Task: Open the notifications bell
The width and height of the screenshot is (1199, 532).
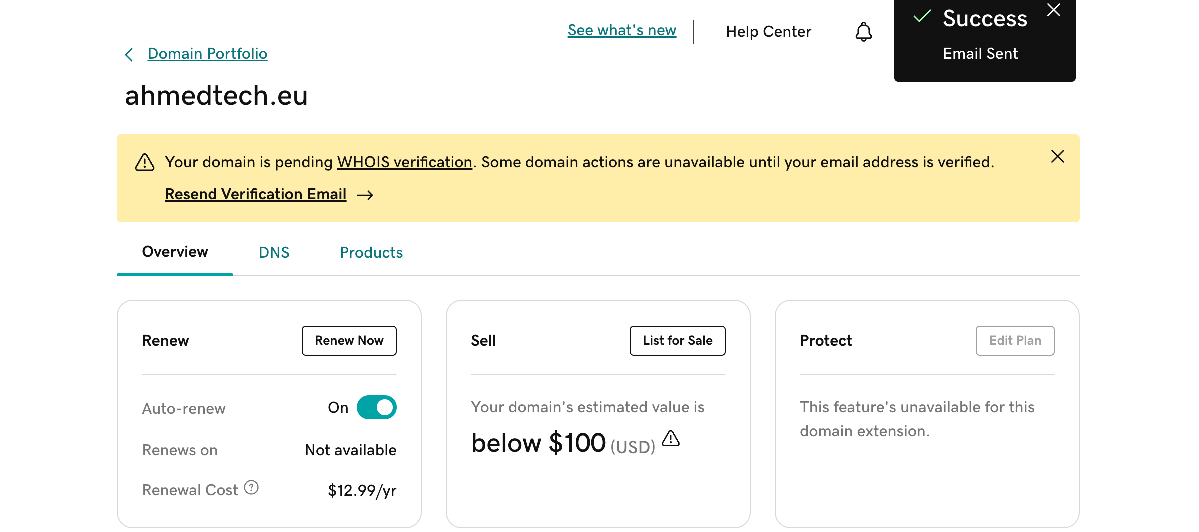Action: click(864, 32)
